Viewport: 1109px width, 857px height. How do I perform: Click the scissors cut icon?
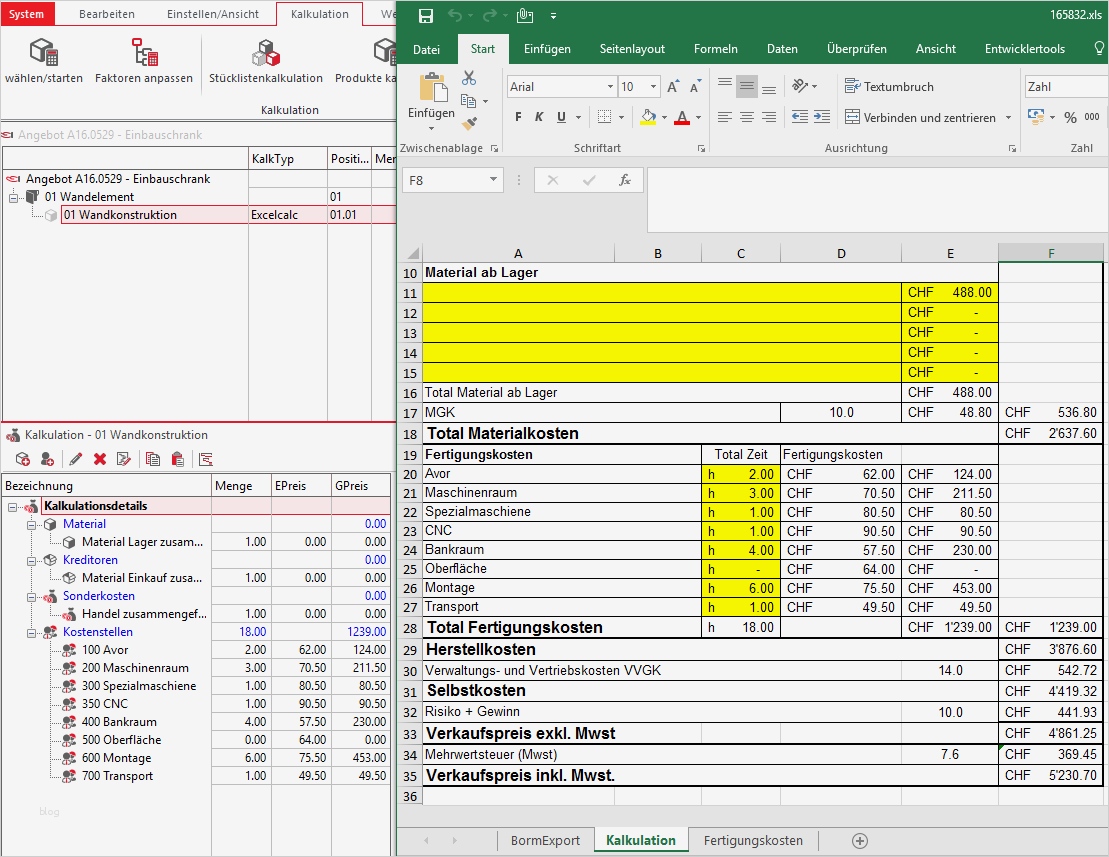click(468, 78)
